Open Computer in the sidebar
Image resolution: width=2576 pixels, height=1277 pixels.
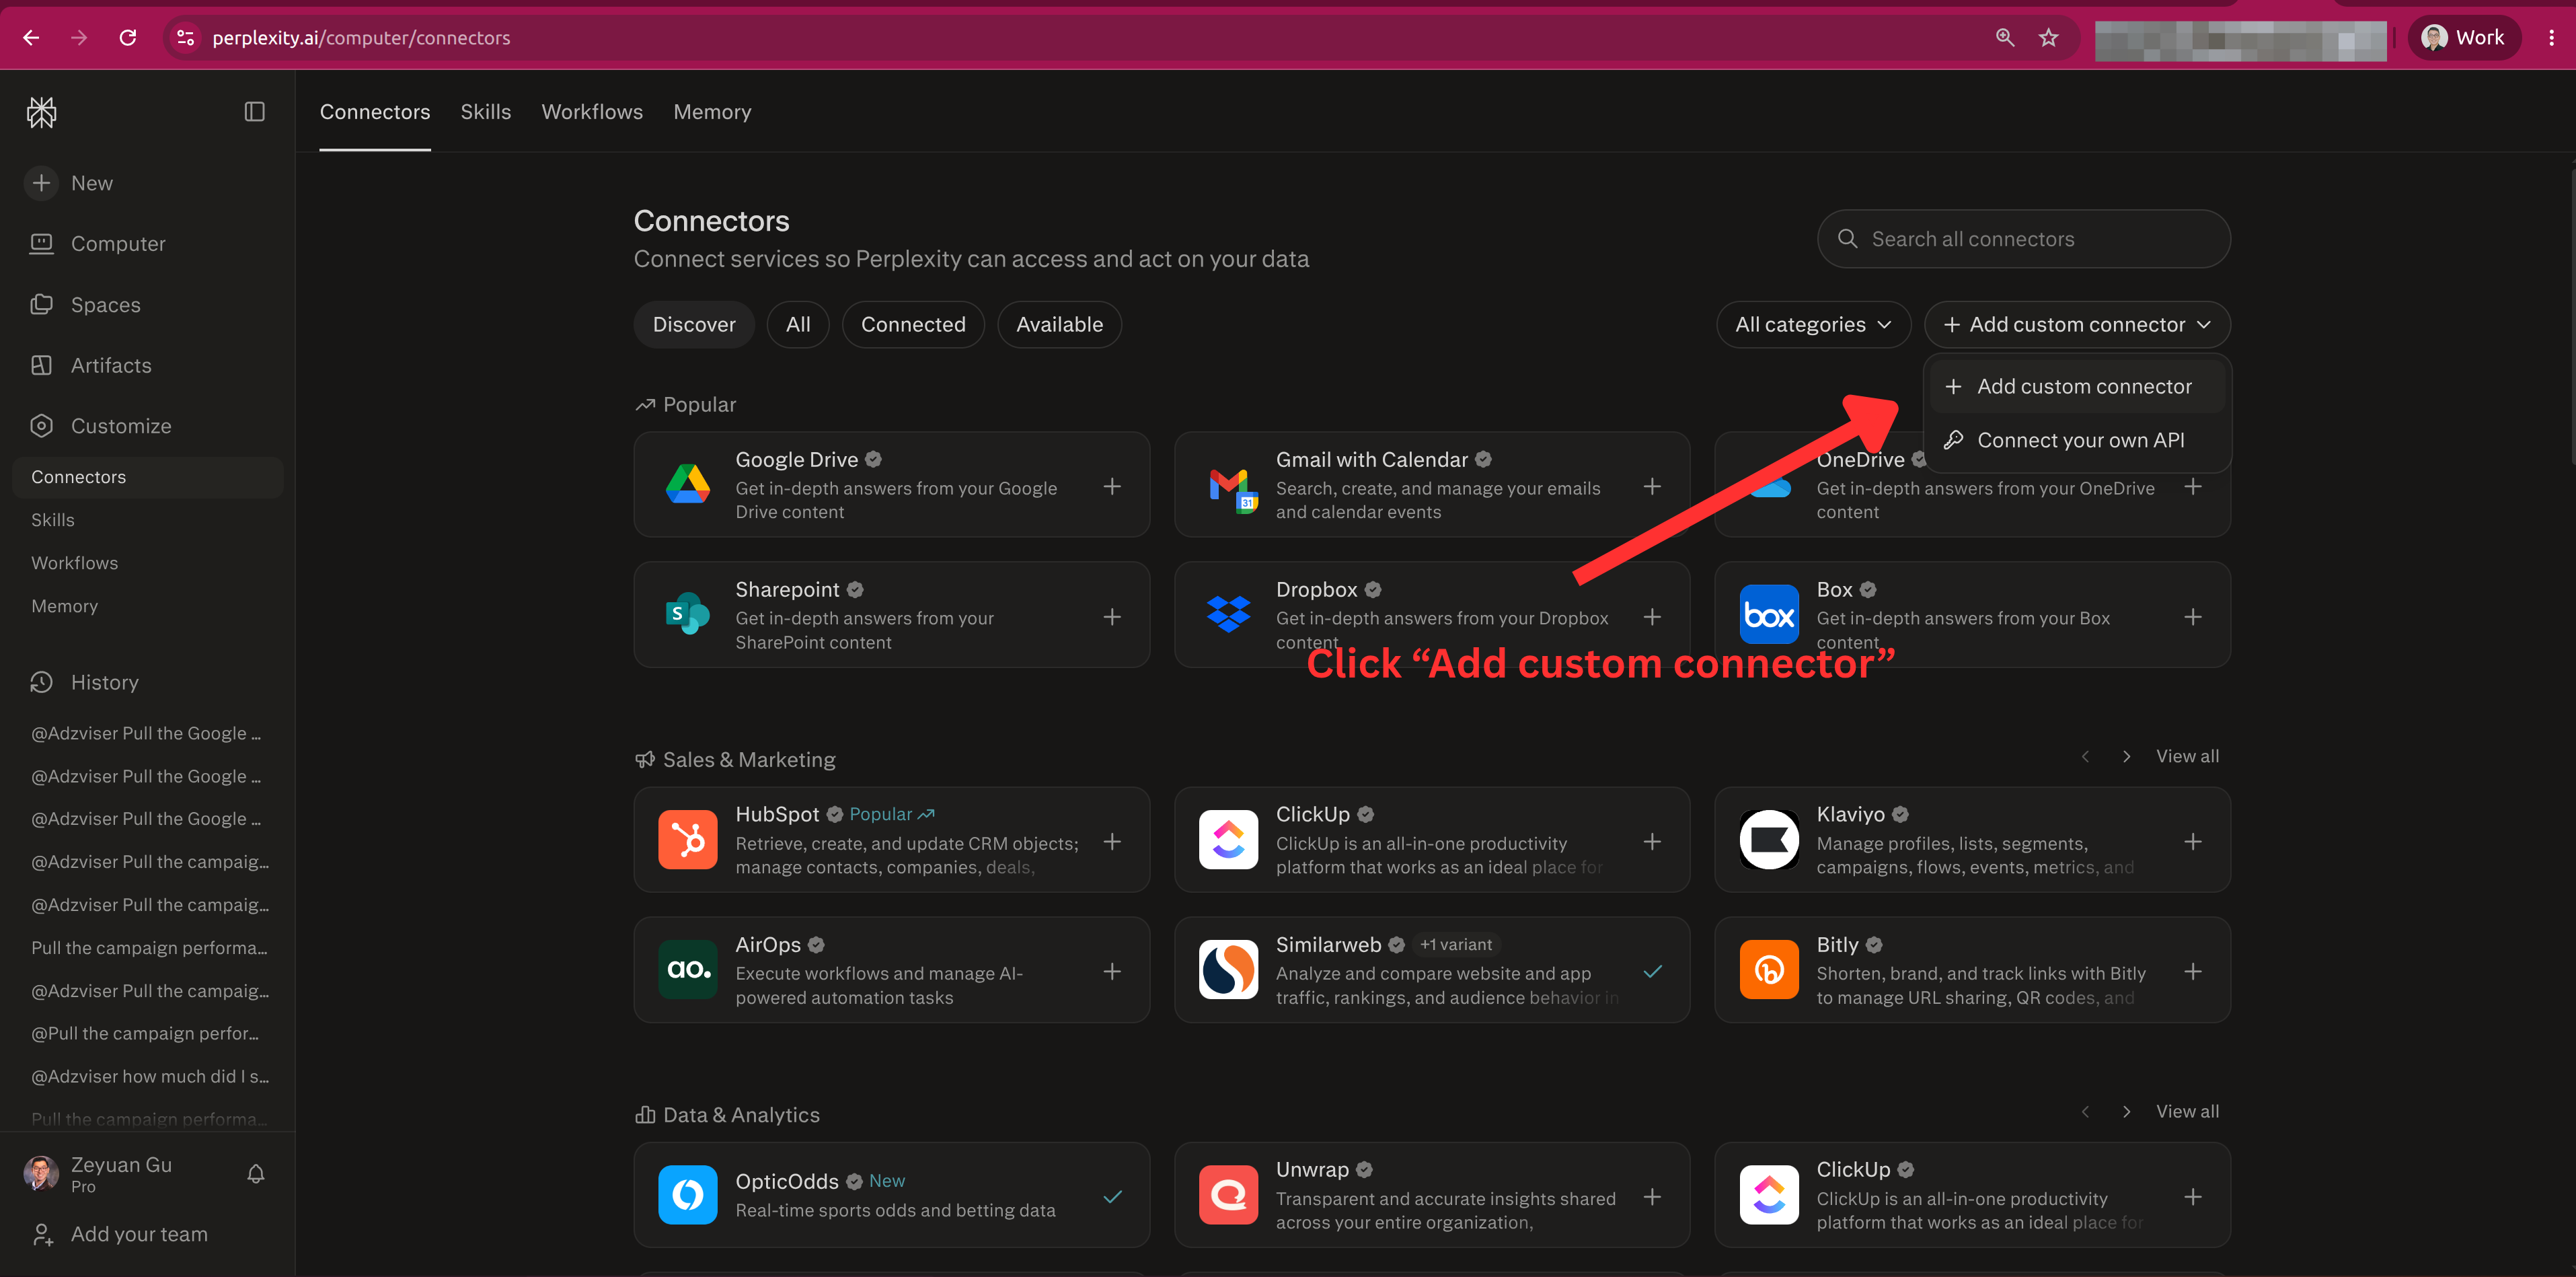98,244
